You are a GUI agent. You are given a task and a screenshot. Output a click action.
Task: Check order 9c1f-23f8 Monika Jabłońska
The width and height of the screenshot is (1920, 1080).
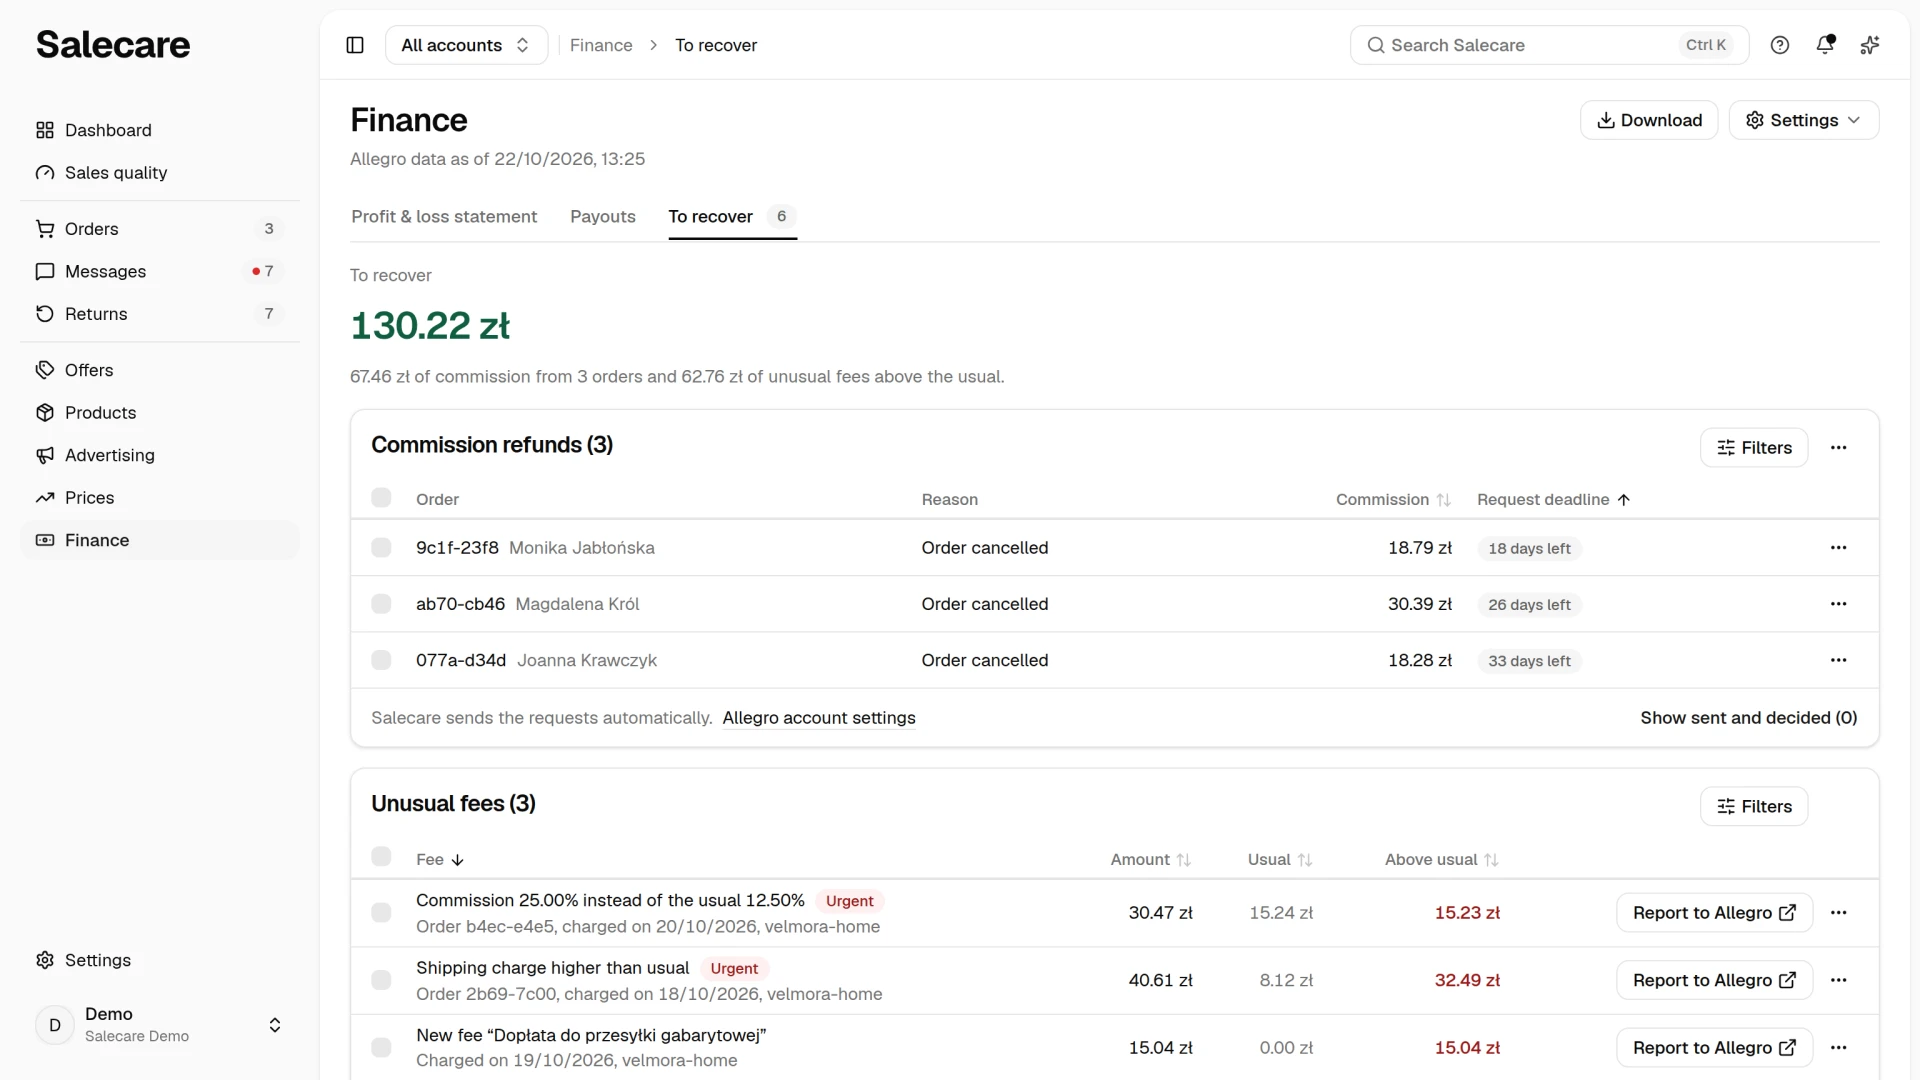coord(381,548)
